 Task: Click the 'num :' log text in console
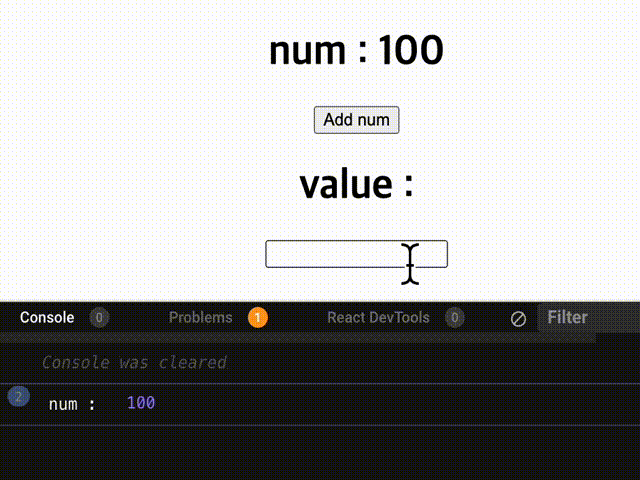72,404
